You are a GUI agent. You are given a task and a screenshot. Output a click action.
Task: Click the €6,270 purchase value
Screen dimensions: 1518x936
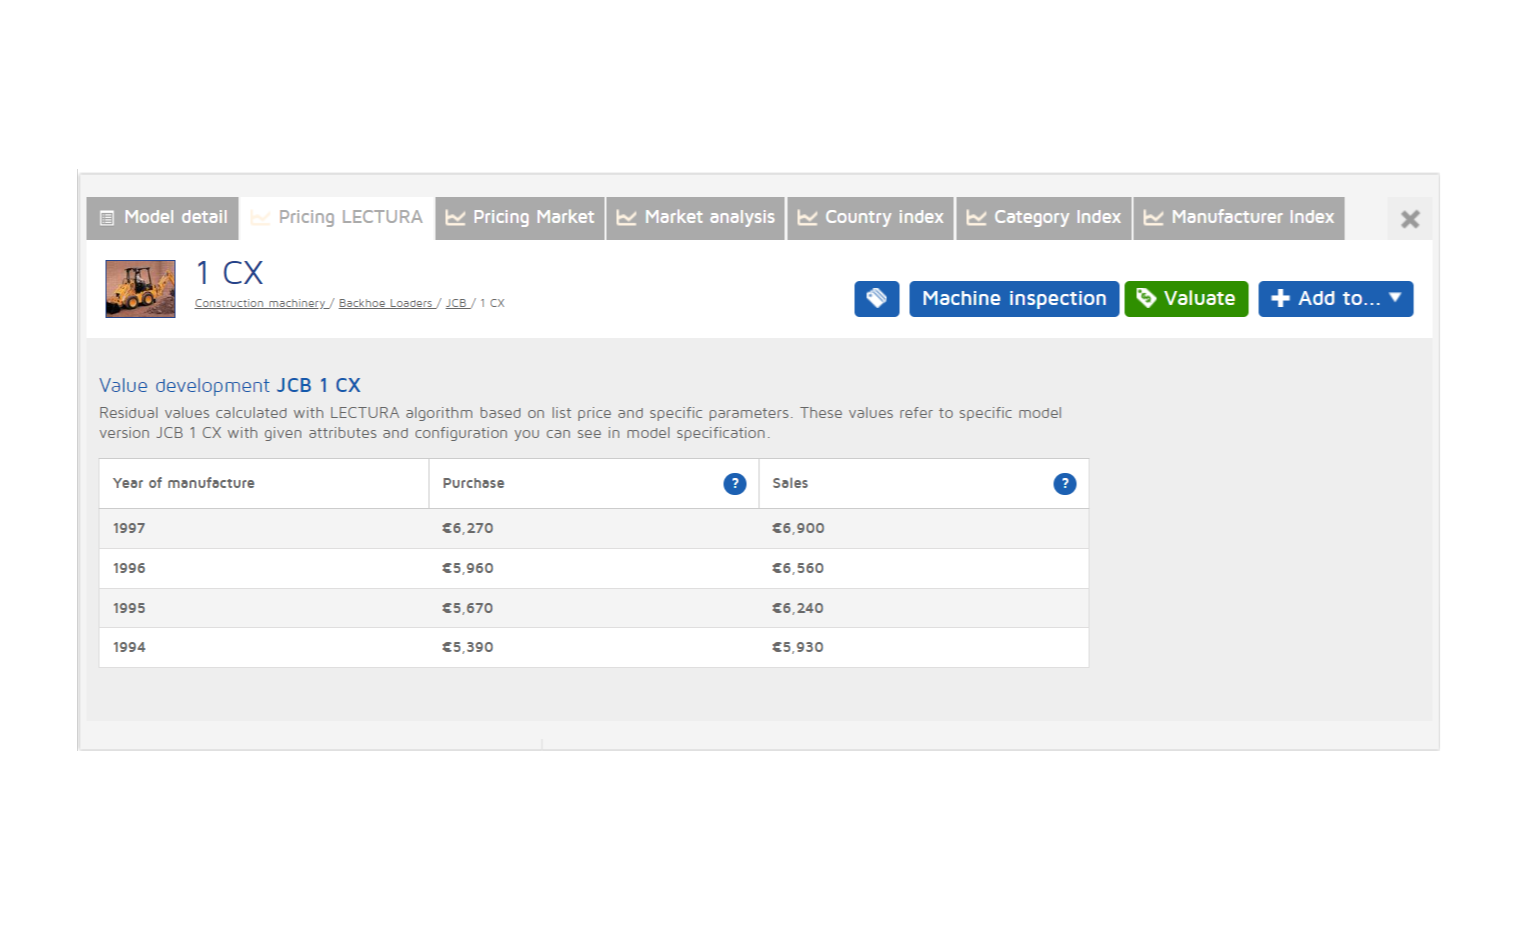(x=468, y=528)
